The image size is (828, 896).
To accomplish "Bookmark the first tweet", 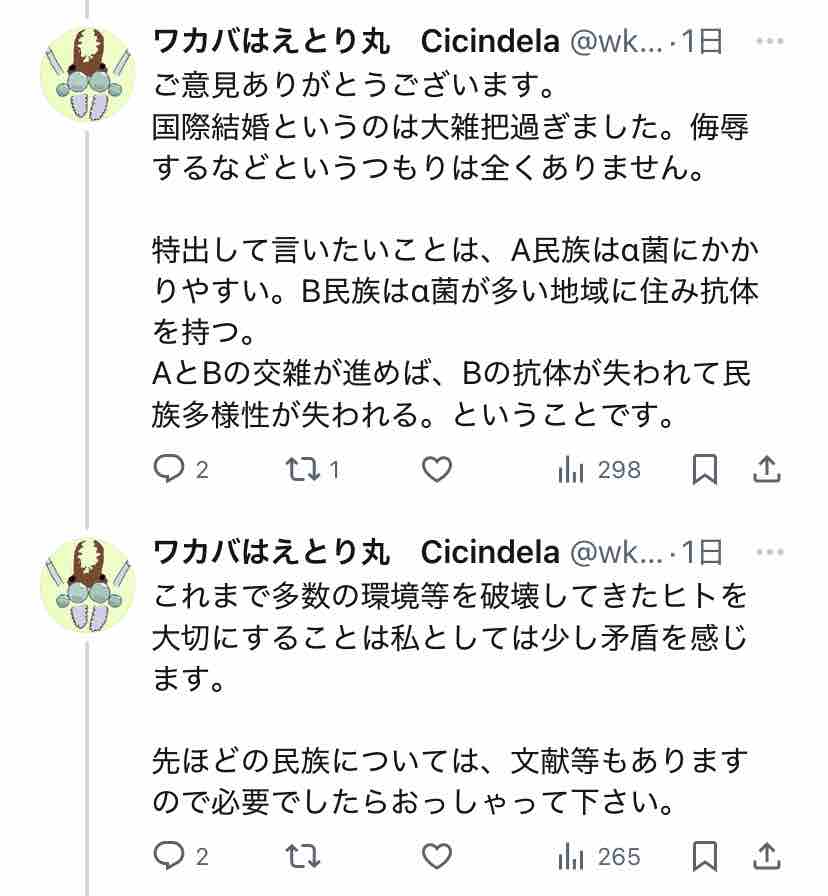I will pyautogui.click(x=705, y=469).
